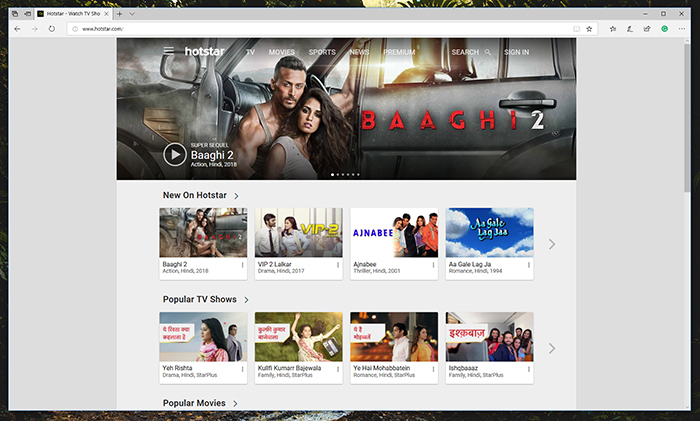Play the Baaghi 2 banner video

[x=175, y=154]
